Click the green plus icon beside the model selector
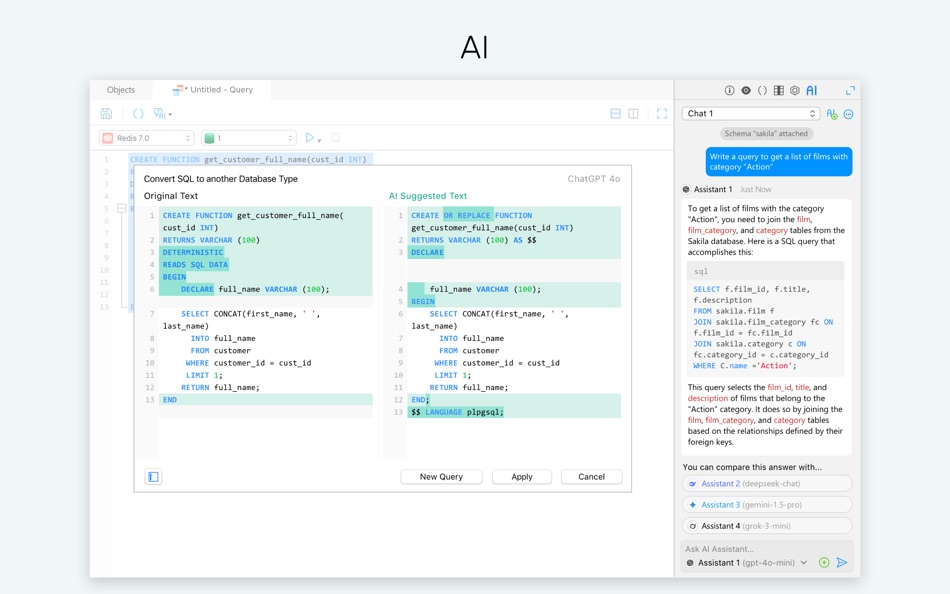Viewport: 950px width, 594px height. point(824,562)
